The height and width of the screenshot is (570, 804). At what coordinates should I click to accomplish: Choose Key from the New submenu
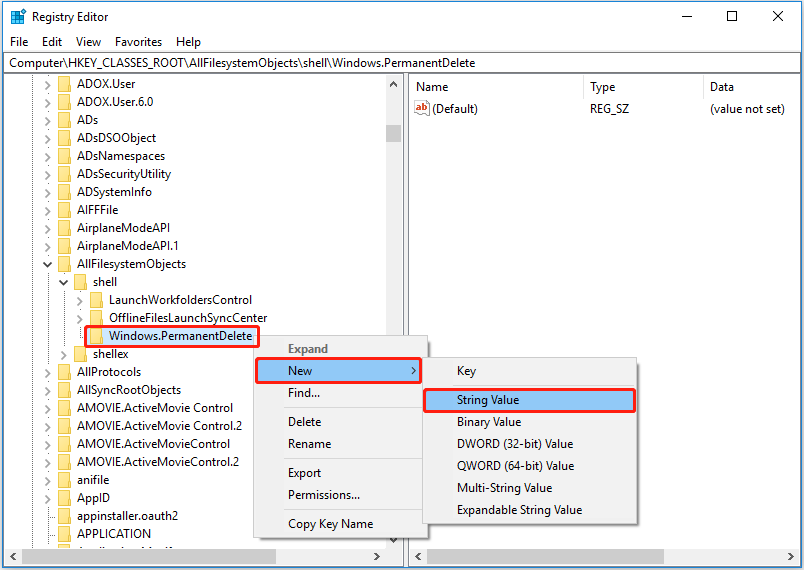click(529, 371)
